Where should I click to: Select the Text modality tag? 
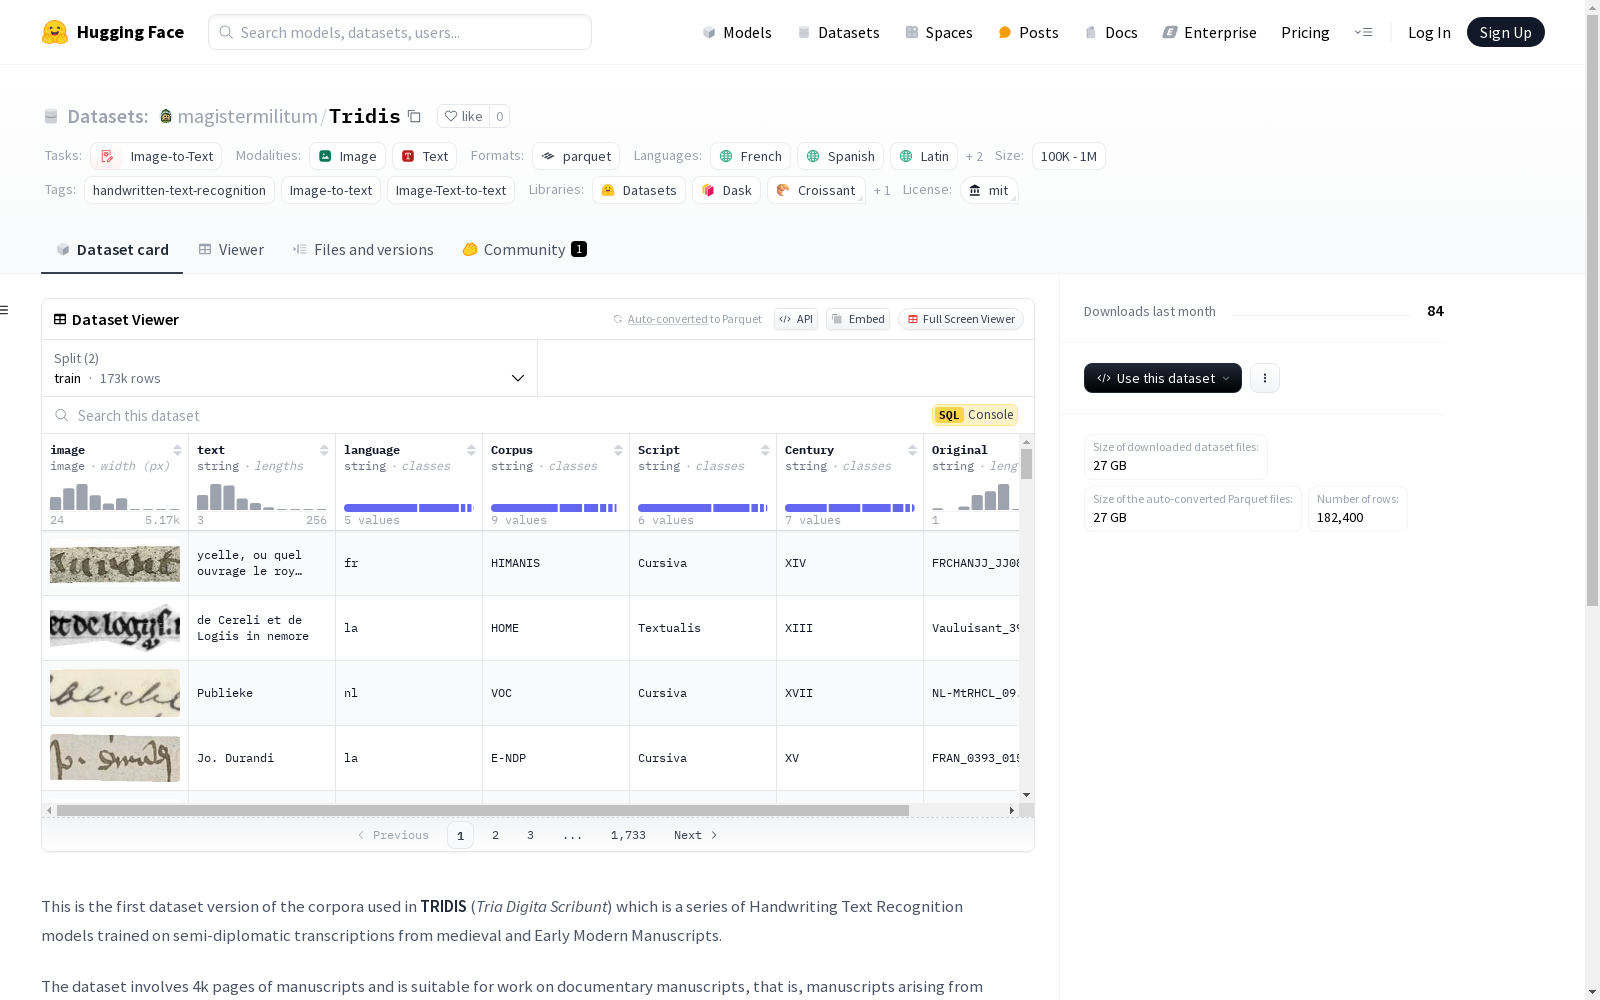(x=424, y=156)
